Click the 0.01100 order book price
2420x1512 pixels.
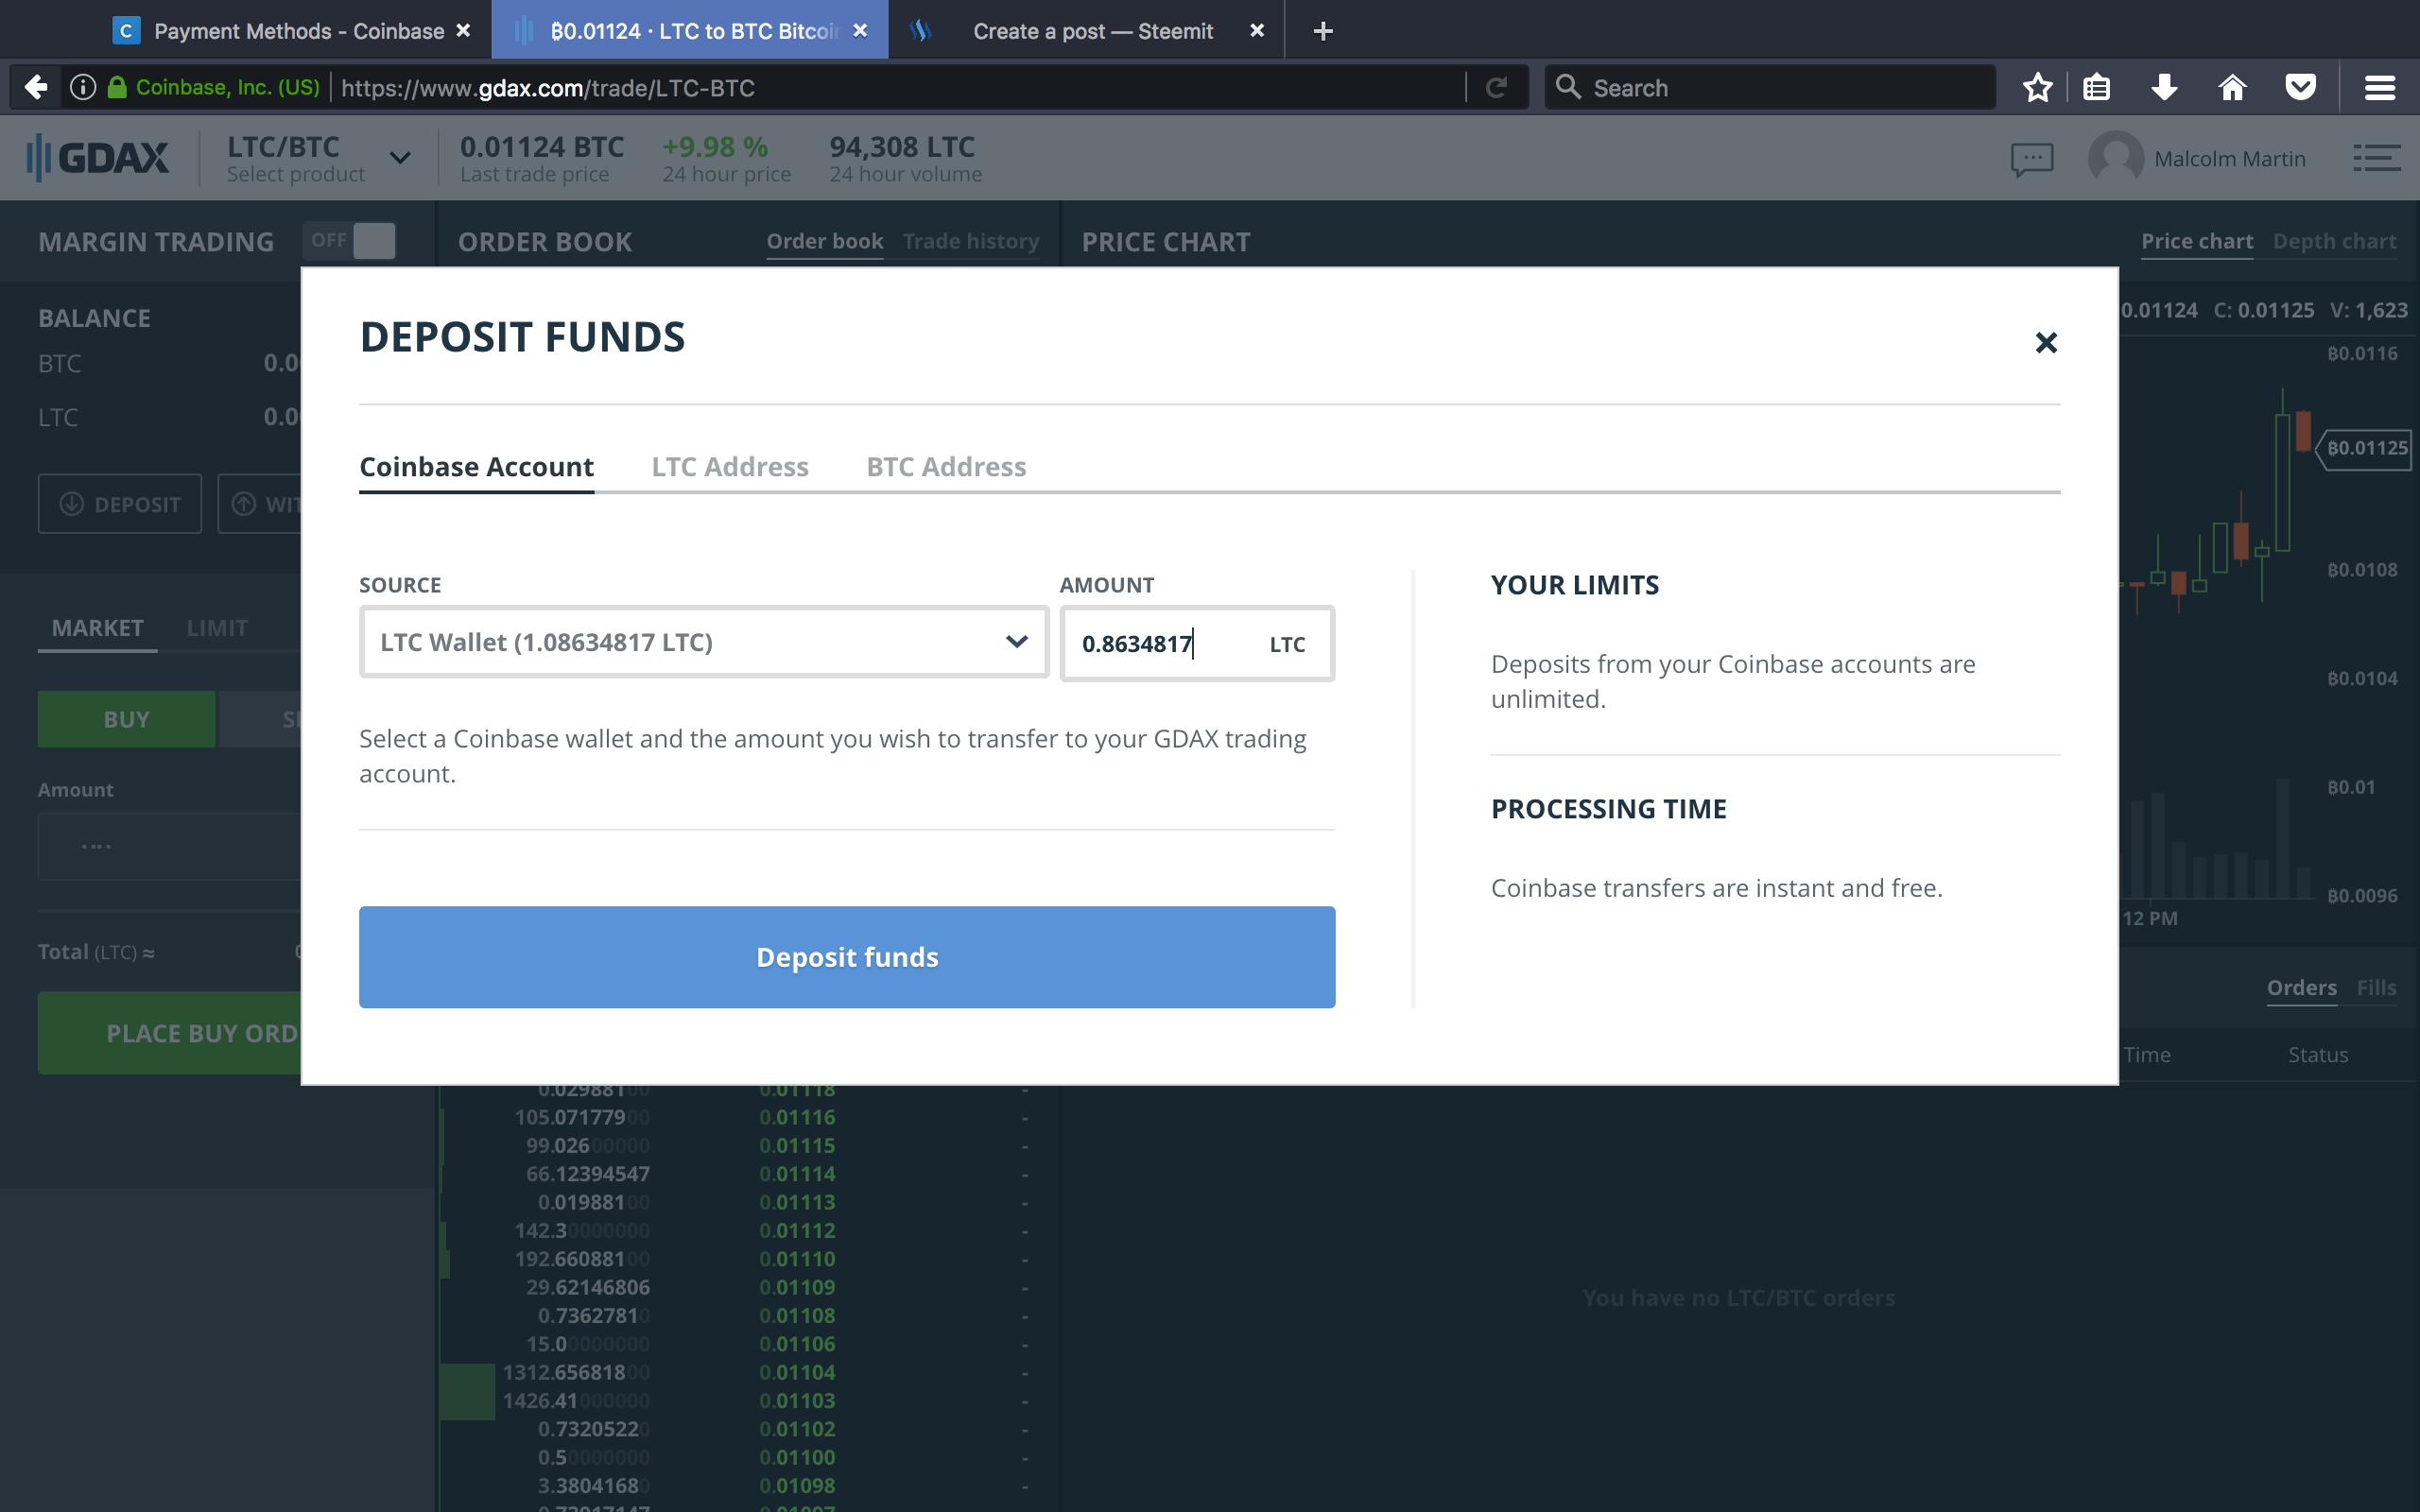pyautogui.click(x=797, y=1457)
